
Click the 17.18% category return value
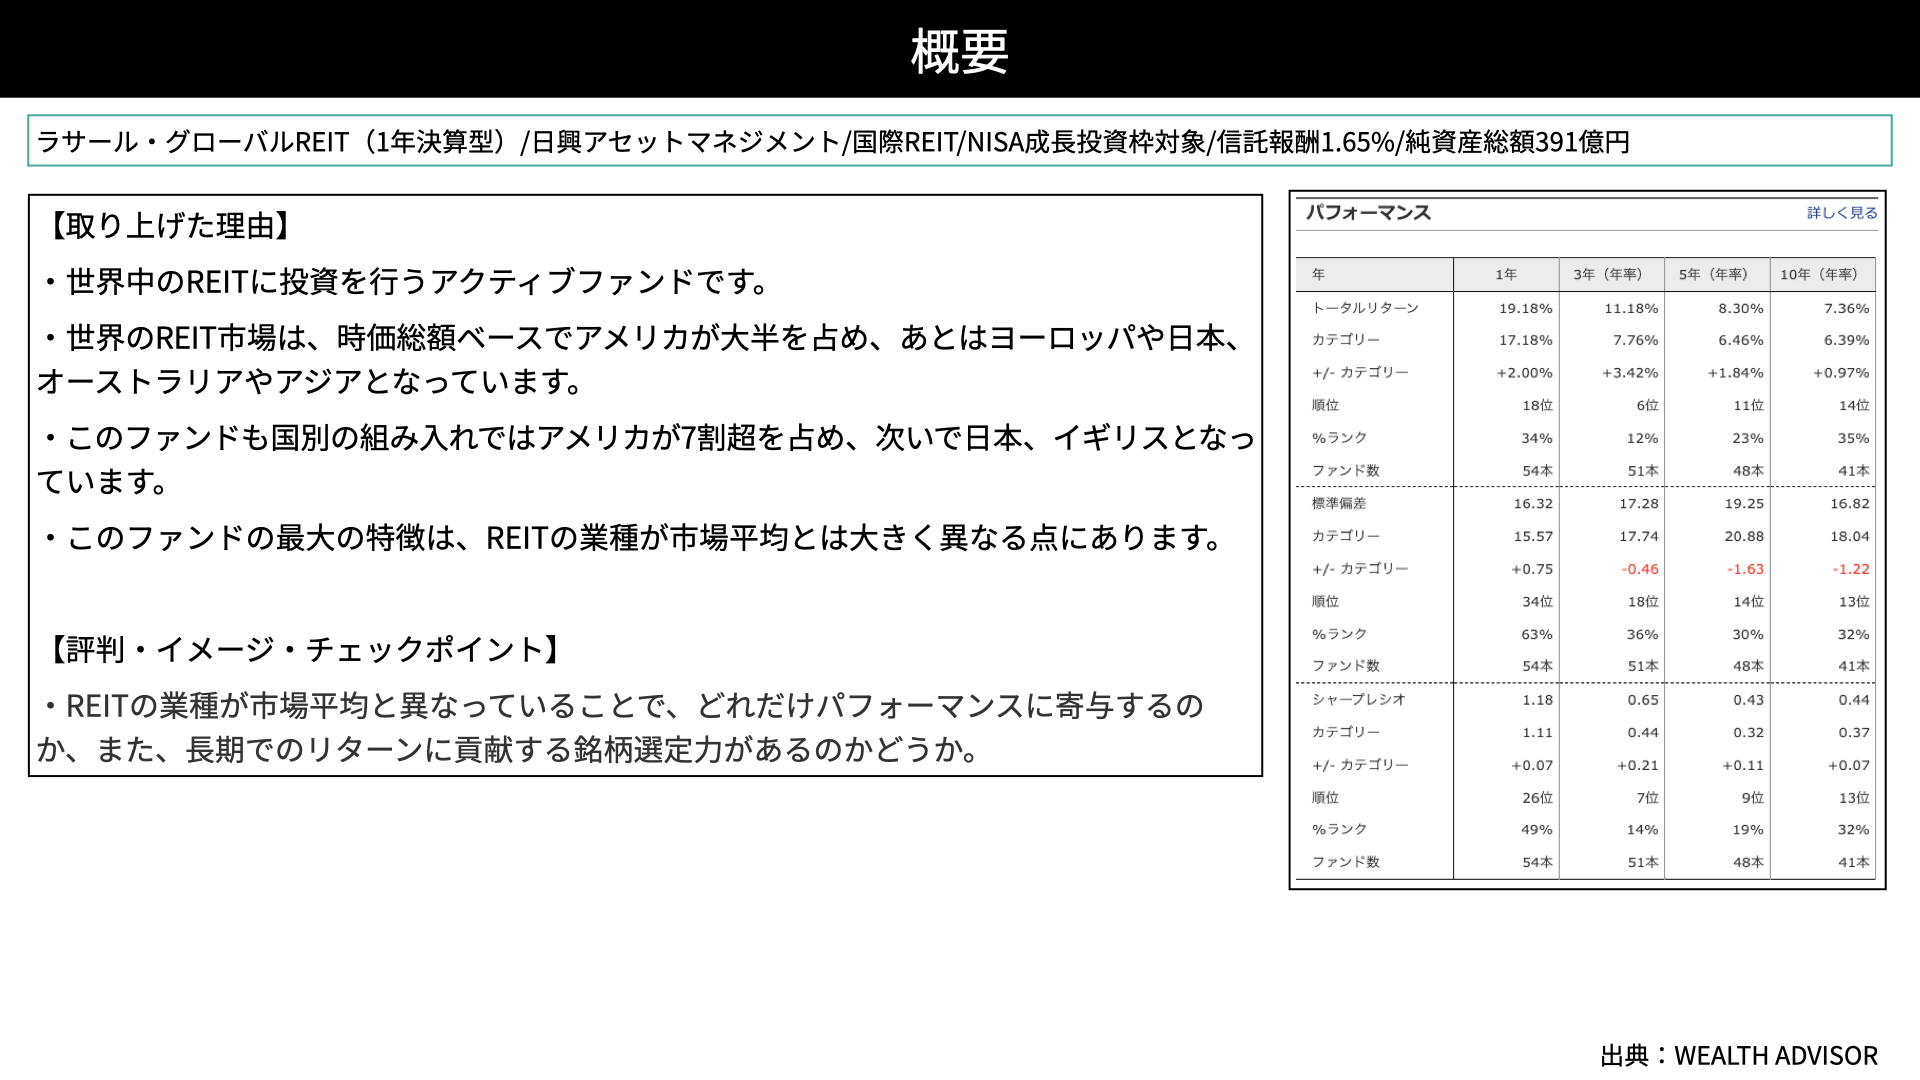click(1525, 340)
